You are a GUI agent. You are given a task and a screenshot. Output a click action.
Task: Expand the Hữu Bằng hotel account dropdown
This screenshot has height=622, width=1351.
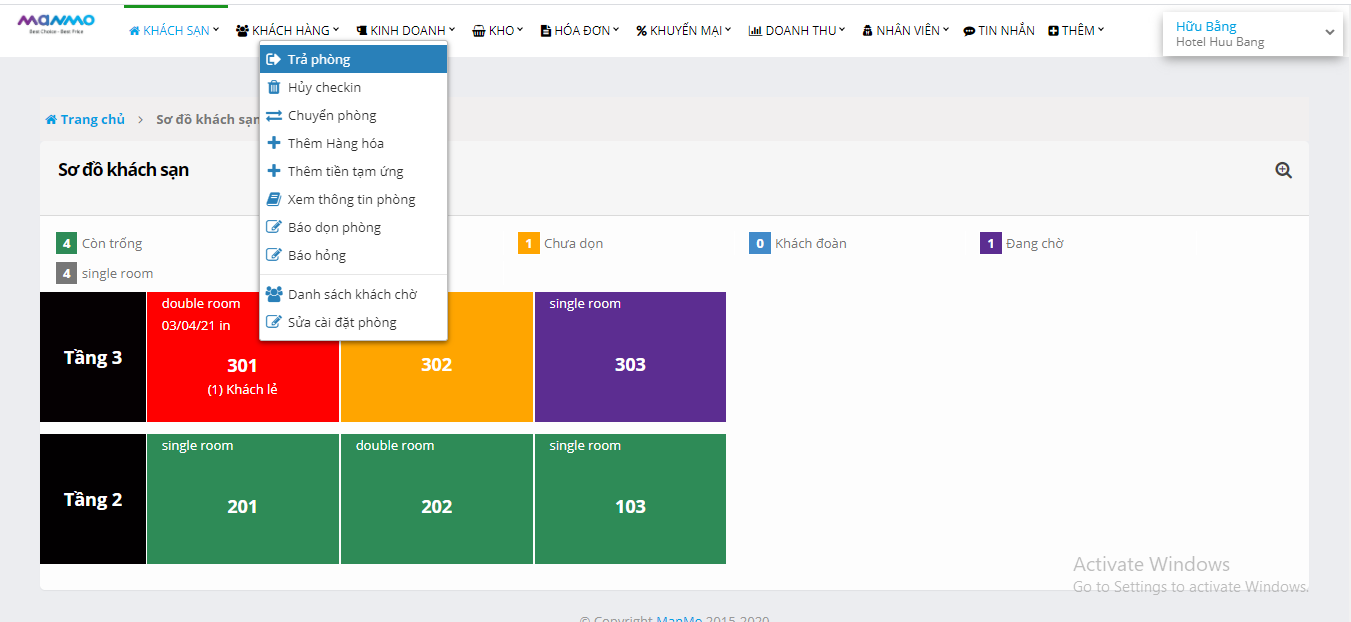[x=1329, y=33]
